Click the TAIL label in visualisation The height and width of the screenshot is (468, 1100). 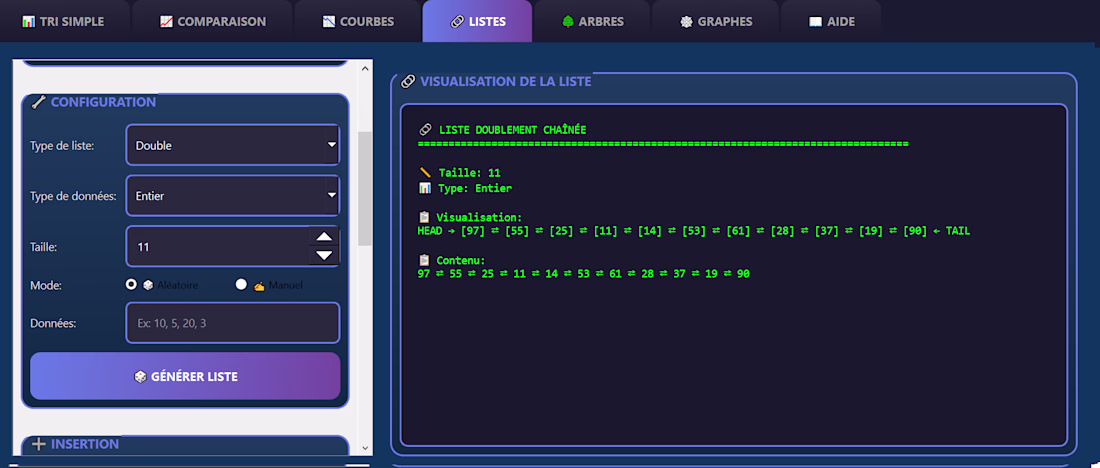pyautogui.click(x=958, y=231)
